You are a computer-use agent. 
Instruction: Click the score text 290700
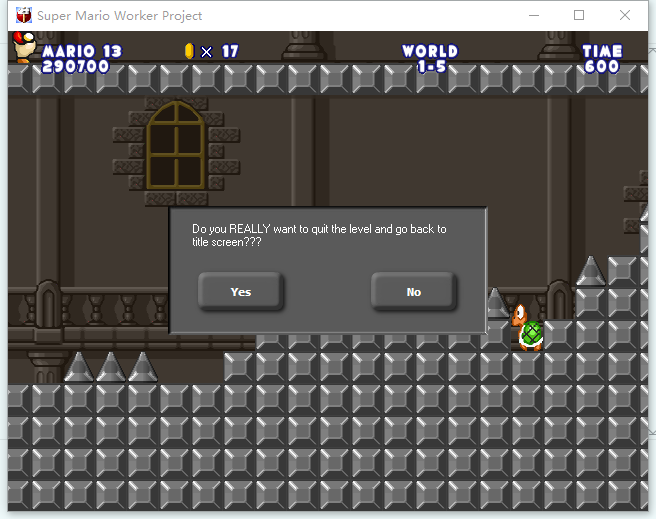[75, 66]
